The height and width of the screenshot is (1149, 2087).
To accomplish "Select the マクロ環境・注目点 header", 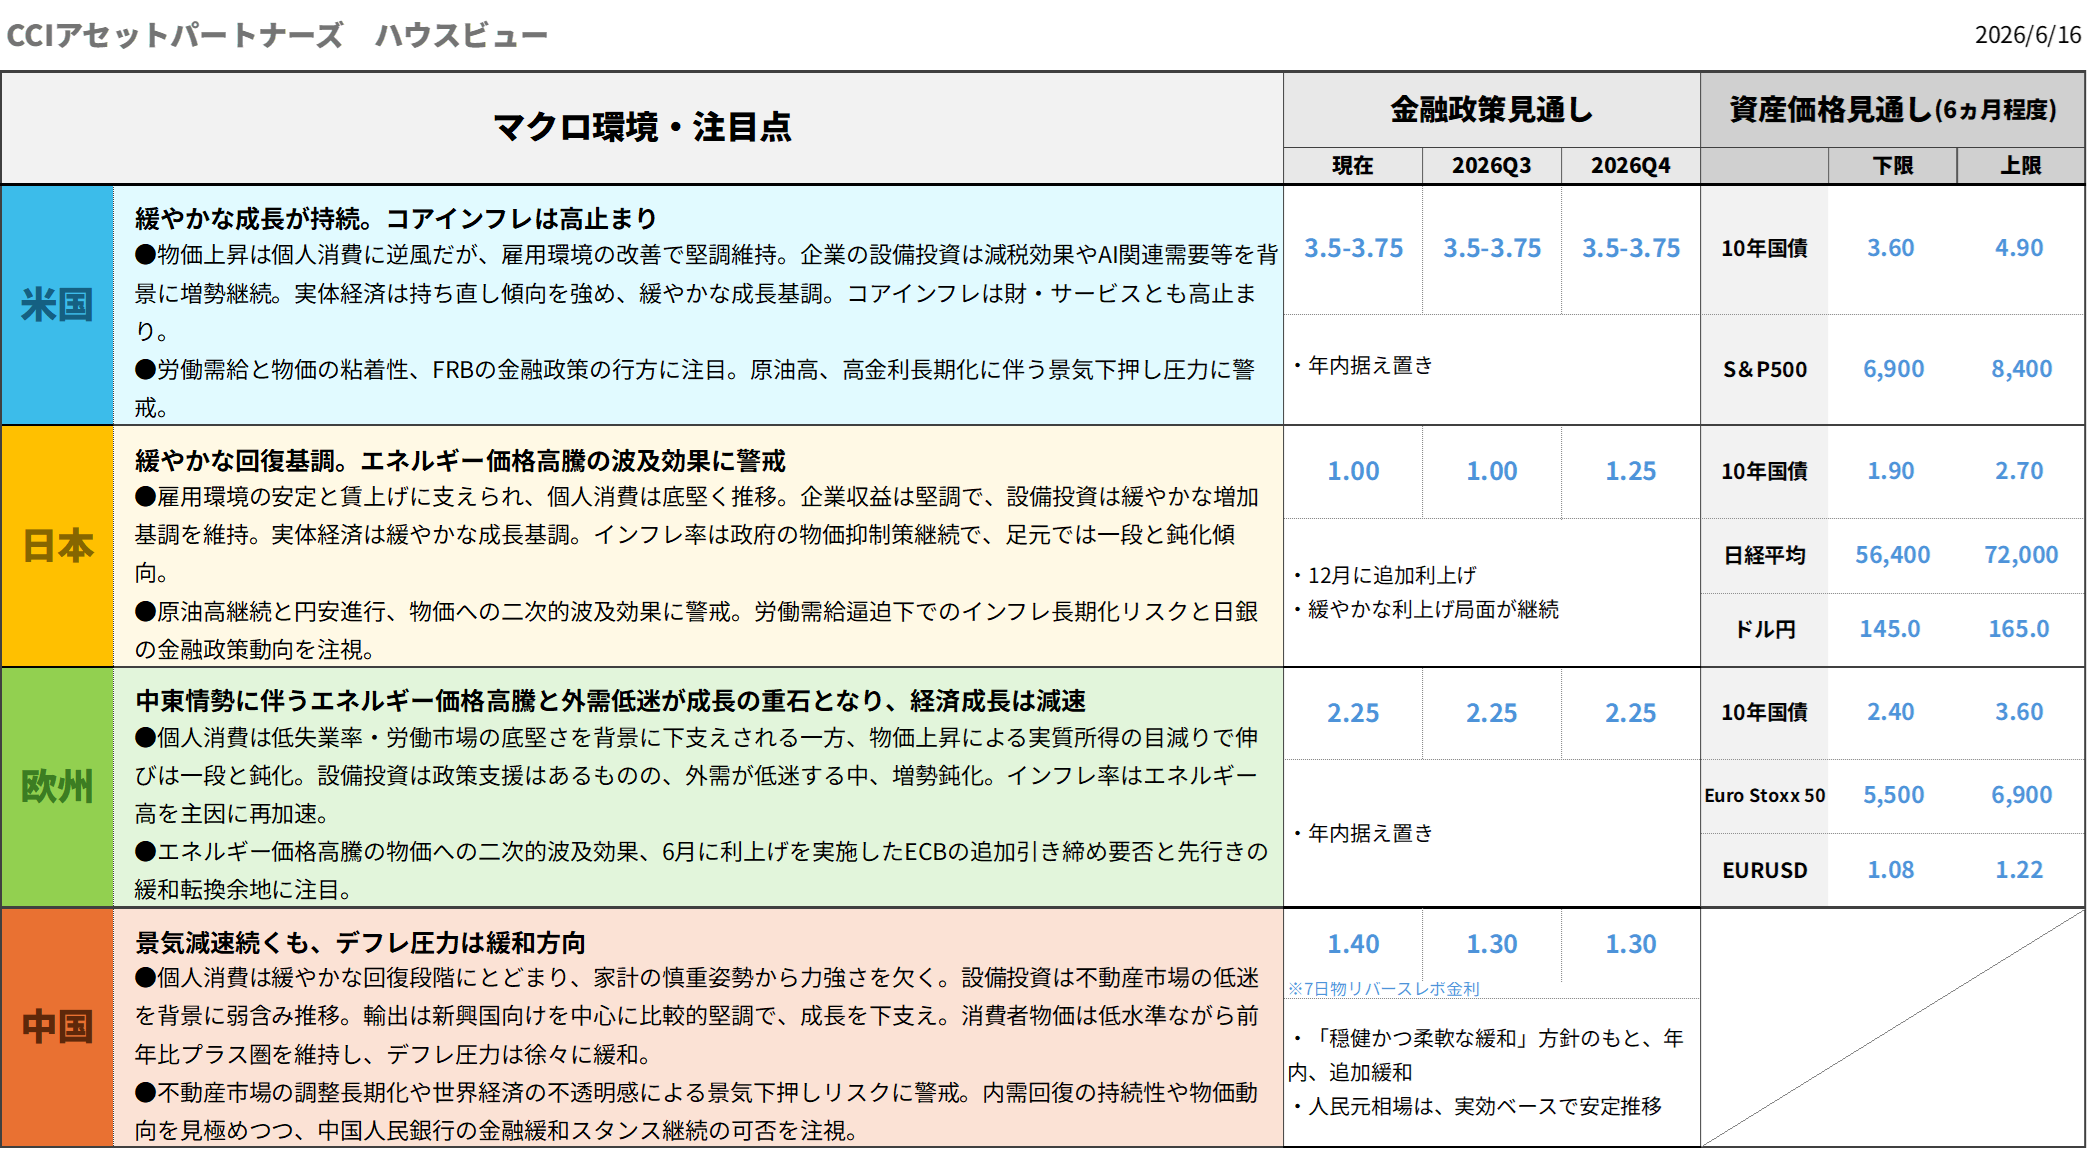I will (642, 128).
